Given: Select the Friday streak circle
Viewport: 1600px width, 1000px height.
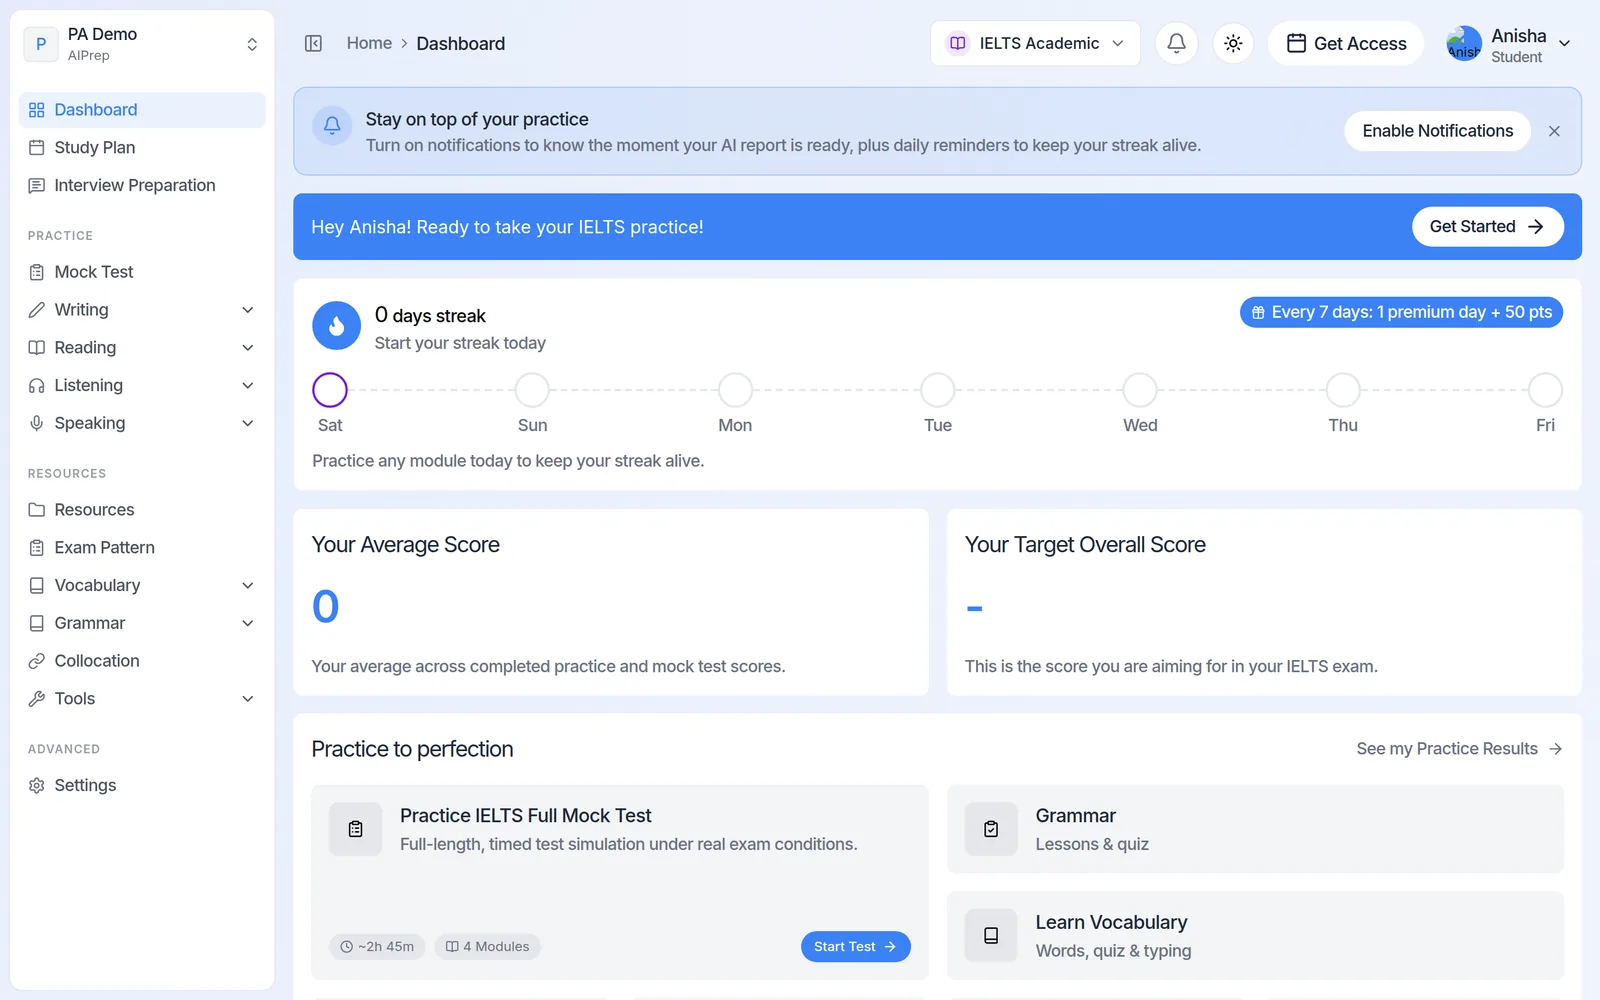Looking at the screenshot, I should [1545, 390].
